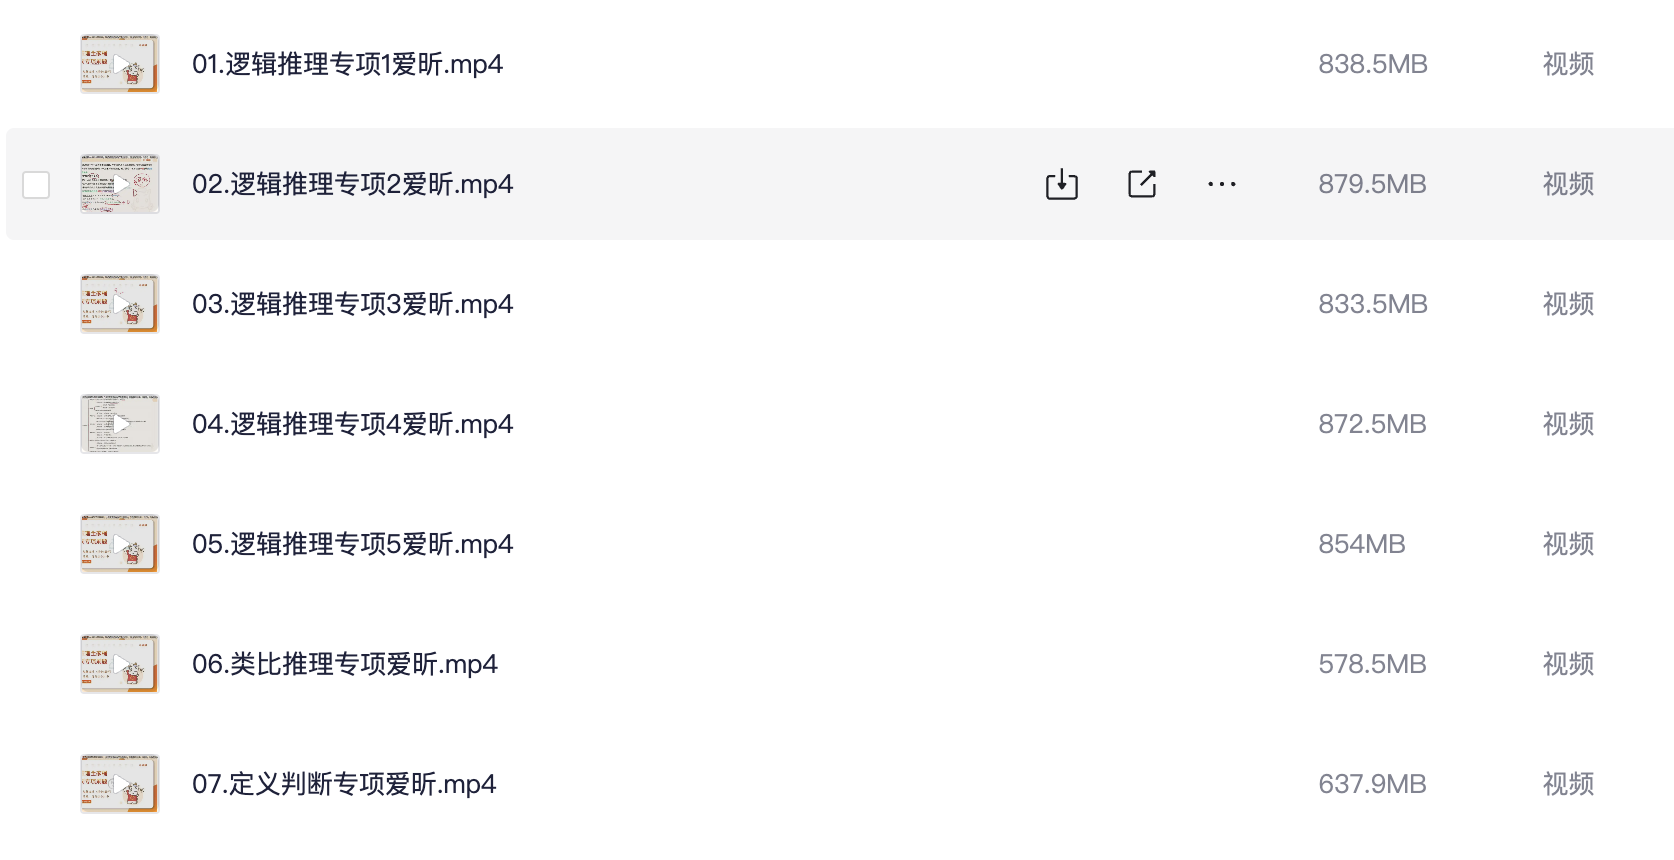Open the three-dots more options menu
The height and width of the screenshot is (860, 1674).
click(1221, 184)
